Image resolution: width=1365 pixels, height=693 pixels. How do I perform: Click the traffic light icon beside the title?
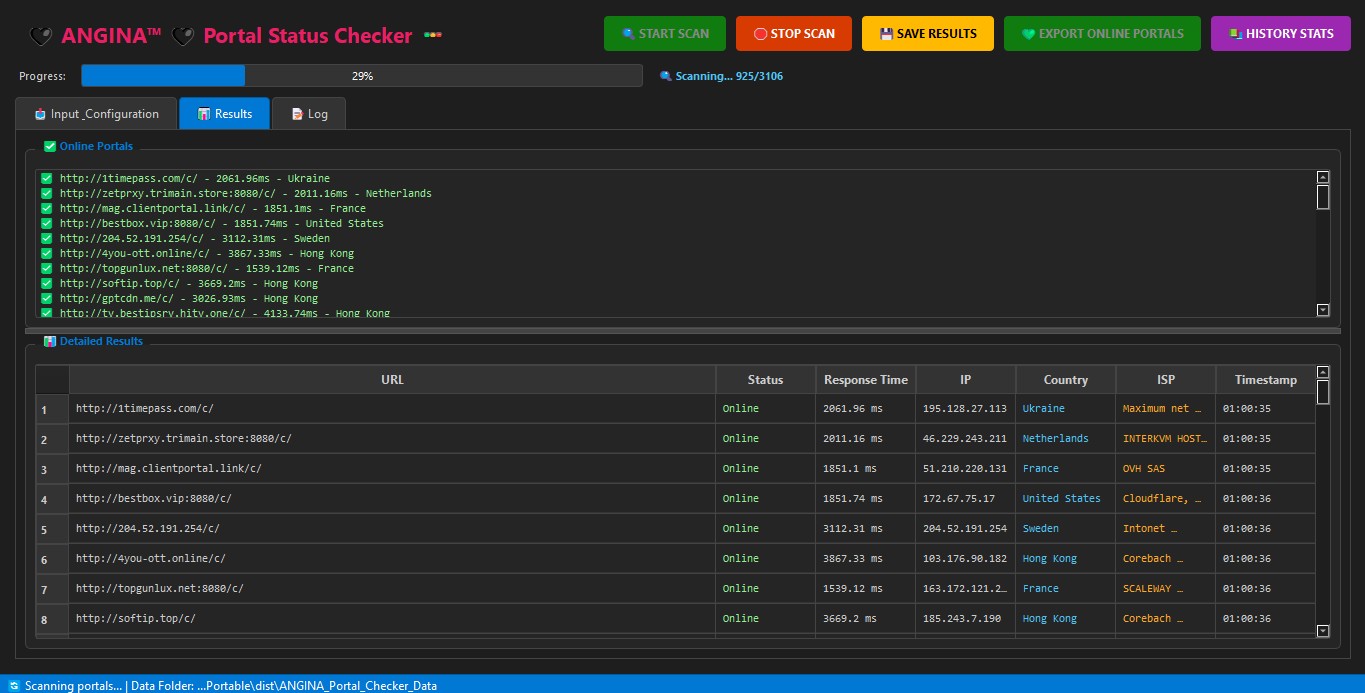coord(433,36)
